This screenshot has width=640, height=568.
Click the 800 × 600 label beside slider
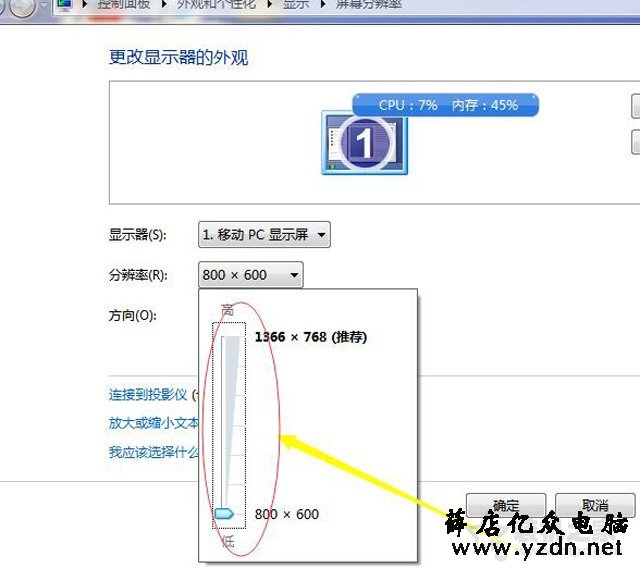point(287,514)
